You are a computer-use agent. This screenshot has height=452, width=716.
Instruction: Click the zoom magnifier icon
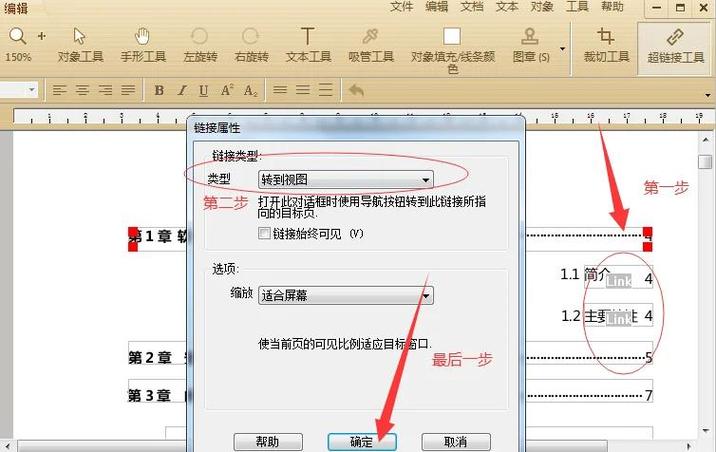click(17, 36)
